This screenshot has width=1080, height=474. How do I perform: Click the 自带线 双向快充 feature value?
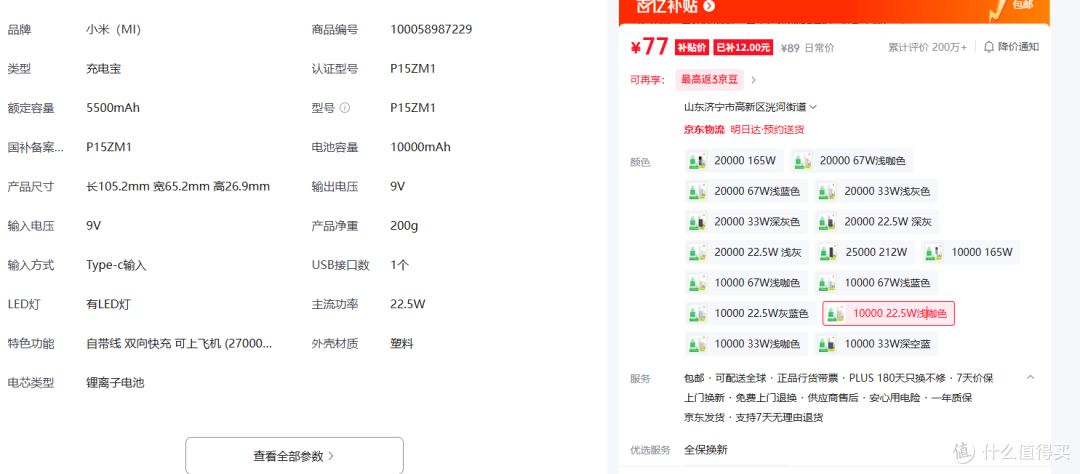[x=179, y=344]
